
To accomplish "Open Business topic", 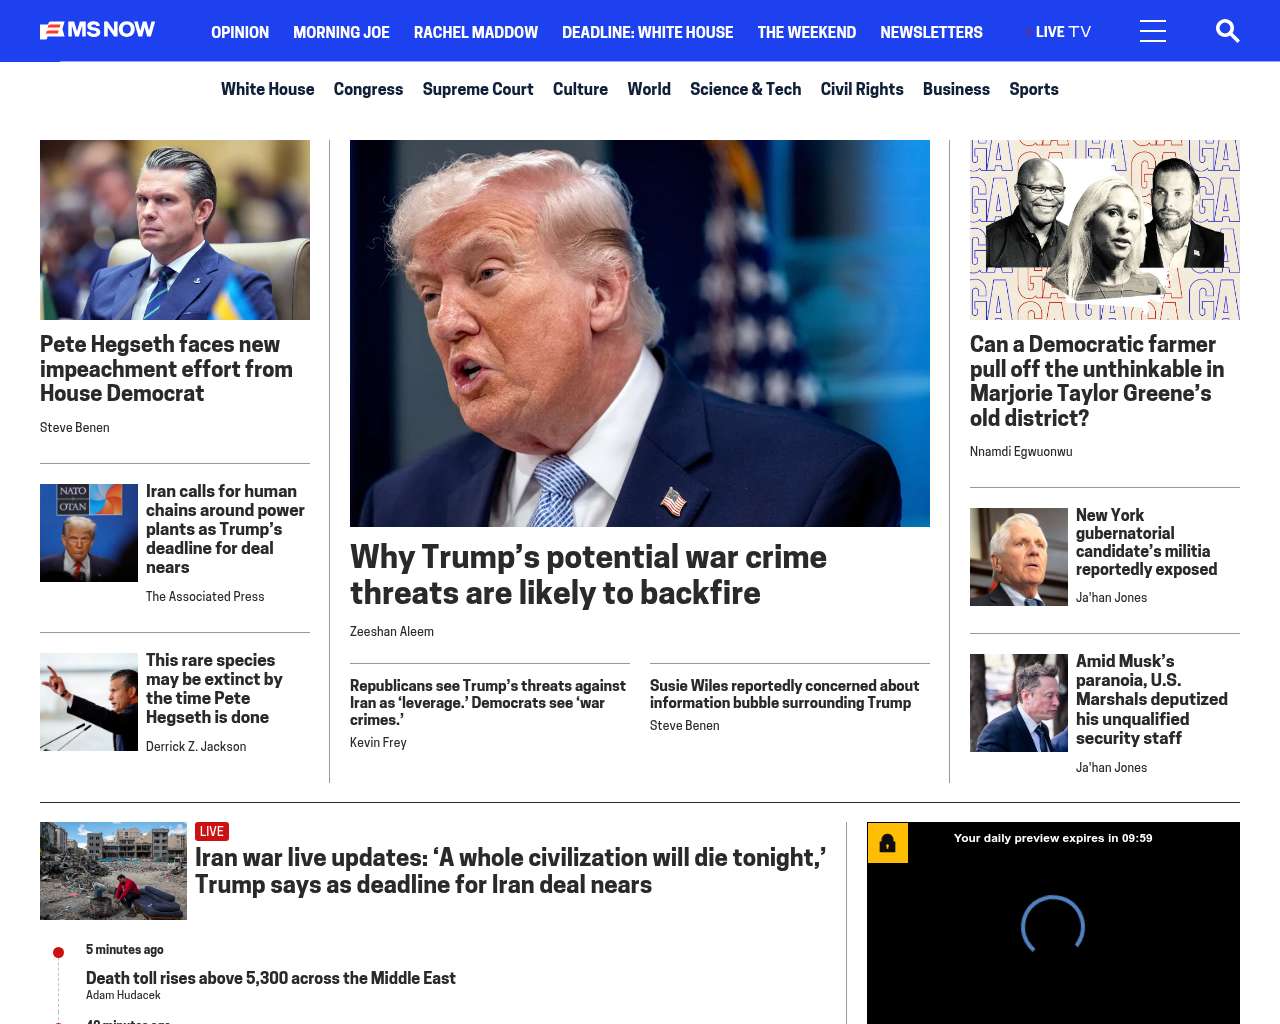I will (956, 89).
